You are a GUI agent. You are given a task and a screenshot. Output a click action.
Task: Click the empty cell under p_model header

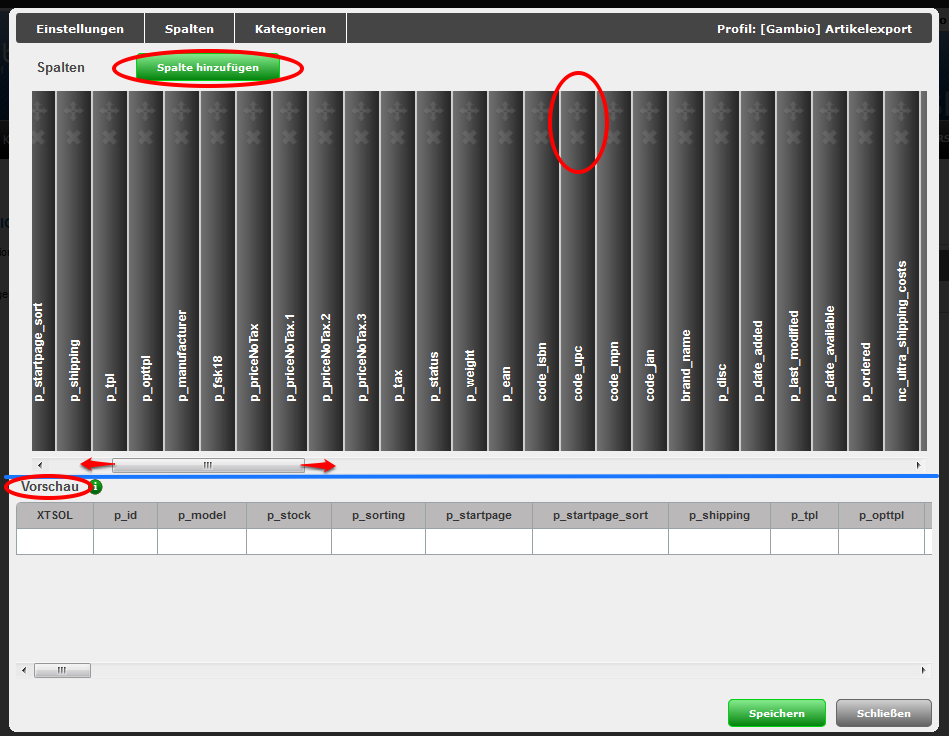[202, 541]
